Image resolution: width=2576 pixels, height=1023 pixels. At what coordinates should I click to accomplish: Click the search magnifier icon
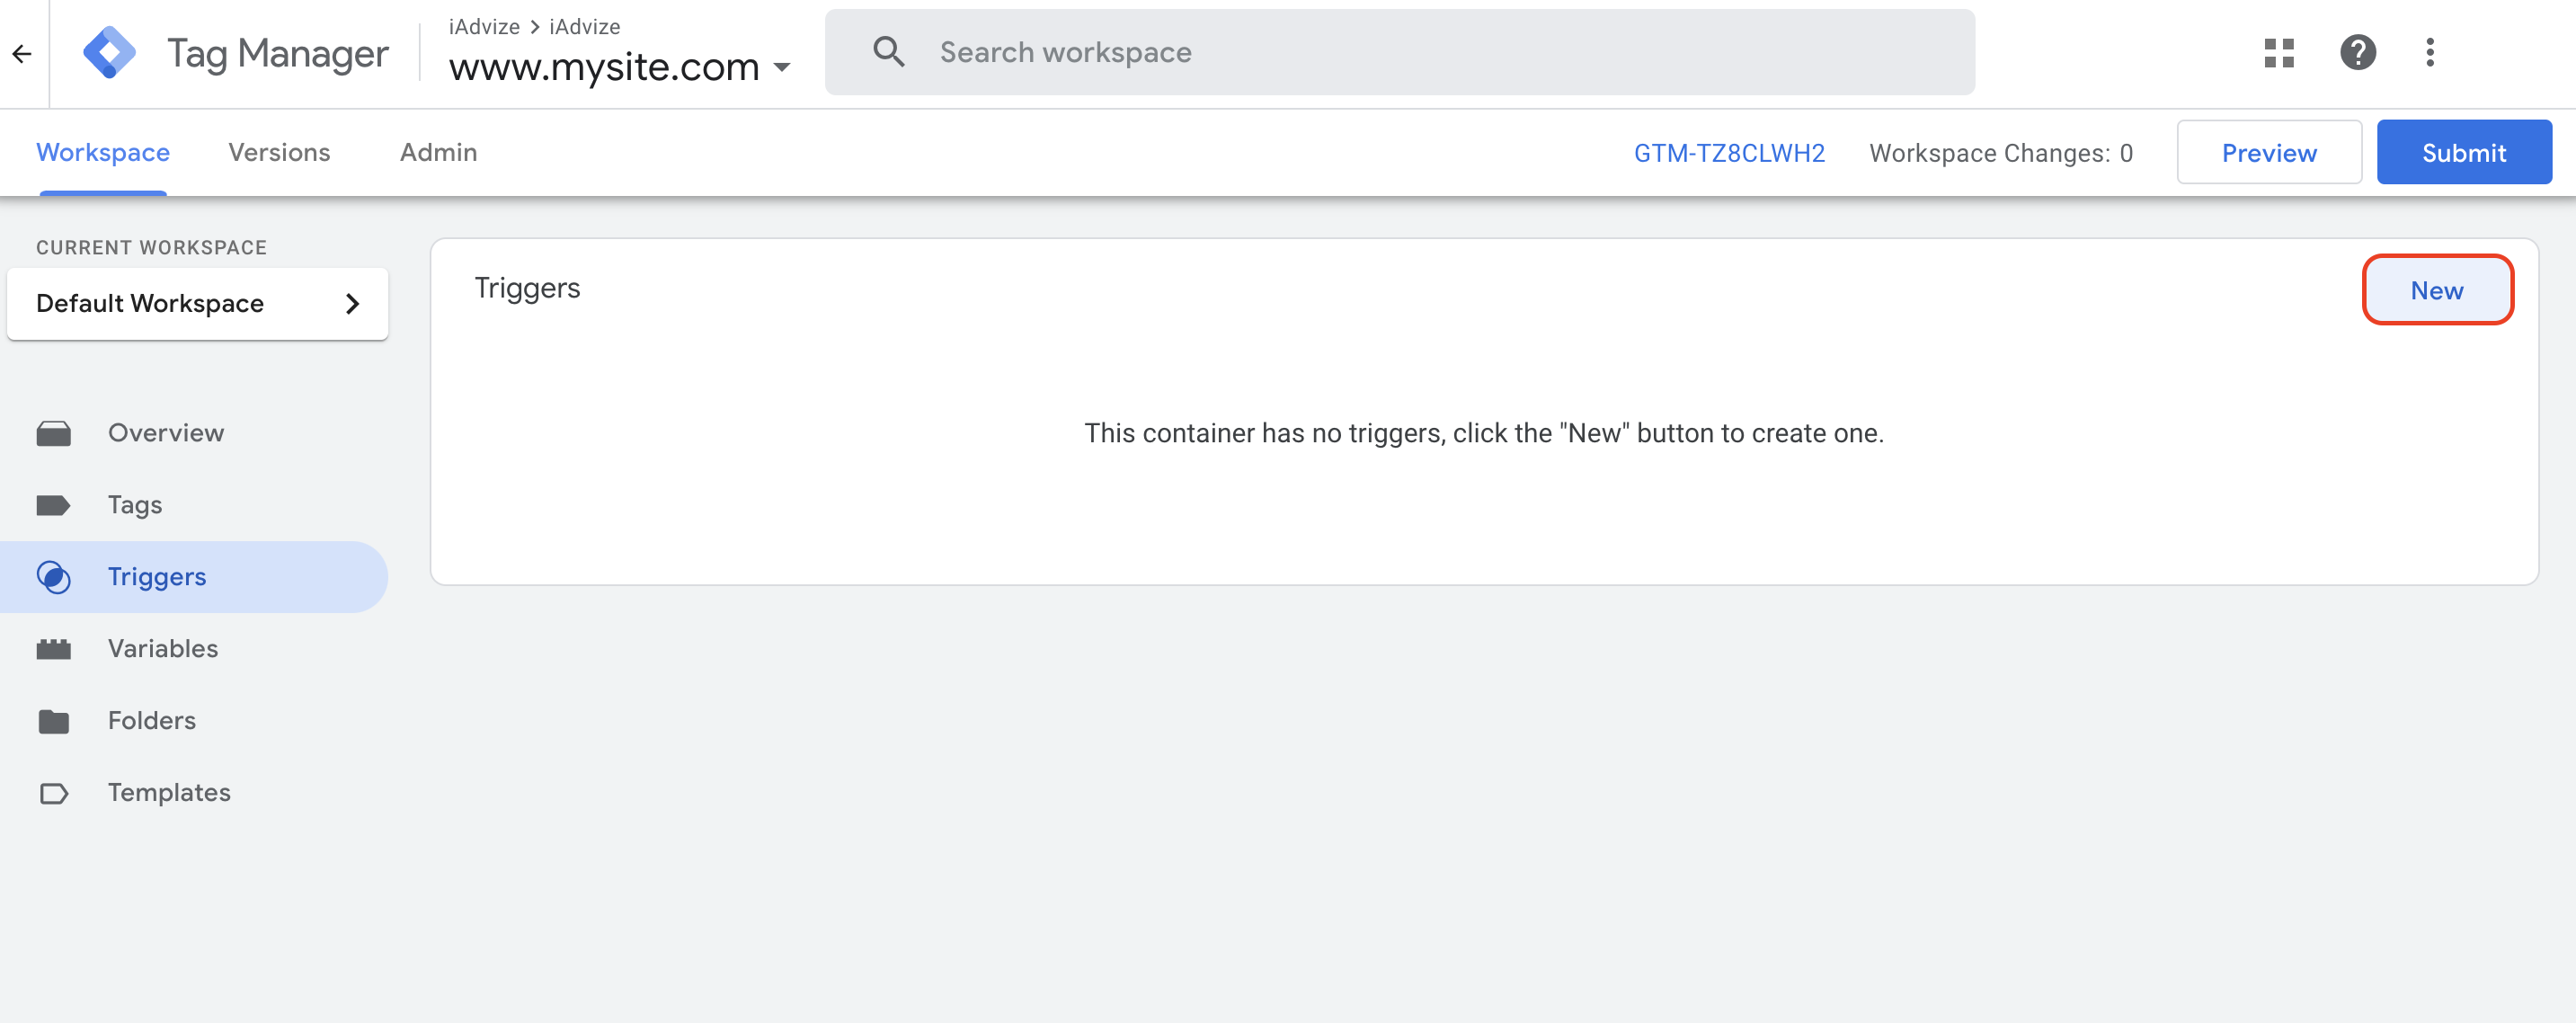888,53
